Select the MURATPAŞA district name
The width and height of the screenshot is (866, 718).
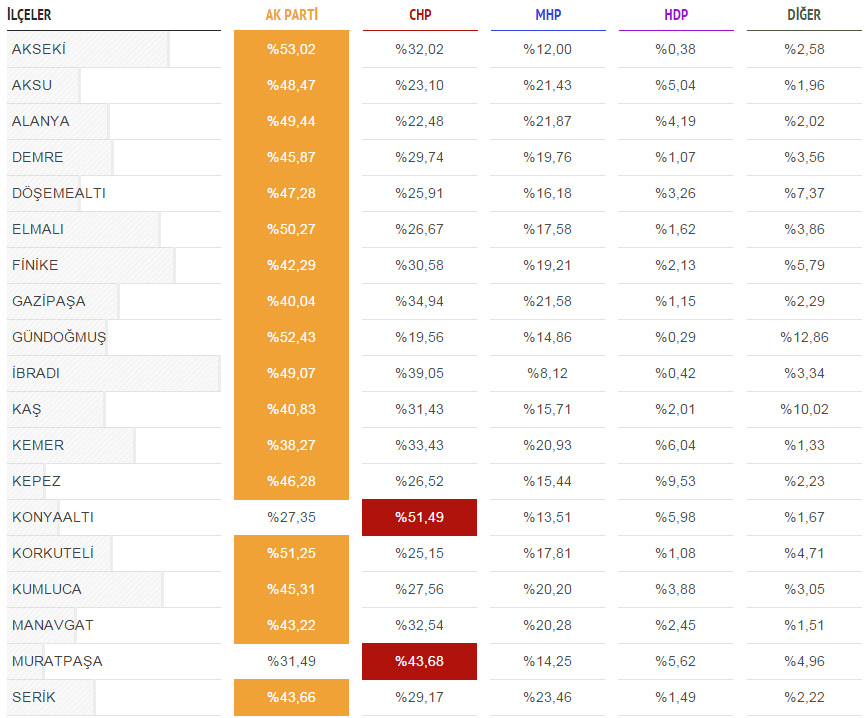[57, 661]
